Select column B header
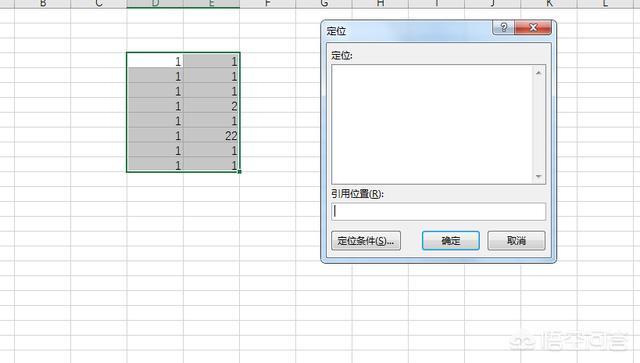The height and width of the screenshot is (363, 640). (x=42, y=4)
